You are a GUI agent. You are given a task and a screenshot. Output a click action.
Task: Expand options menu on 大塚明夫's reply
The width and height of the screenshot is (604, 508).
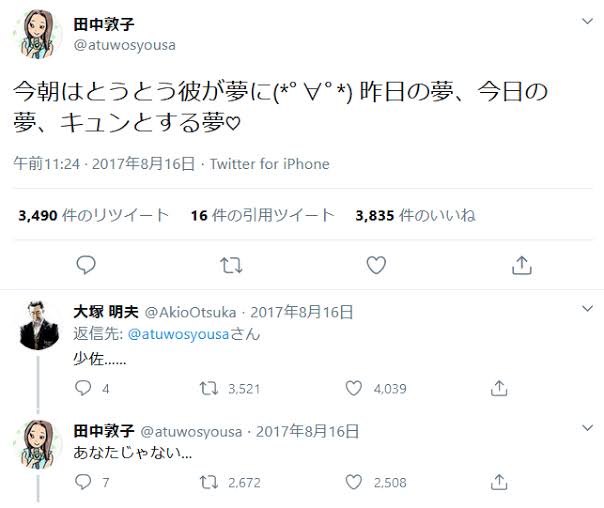point(584,310)
